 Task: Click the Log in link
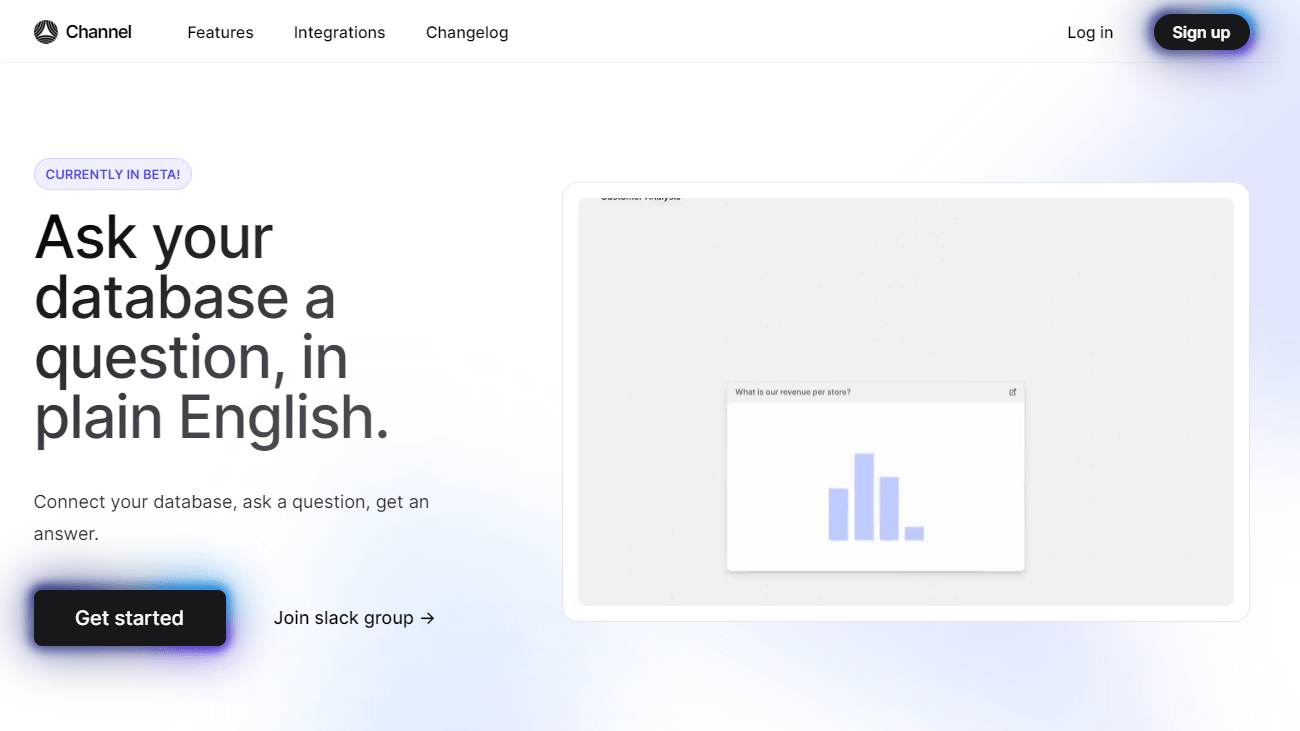pos(1089,32)
